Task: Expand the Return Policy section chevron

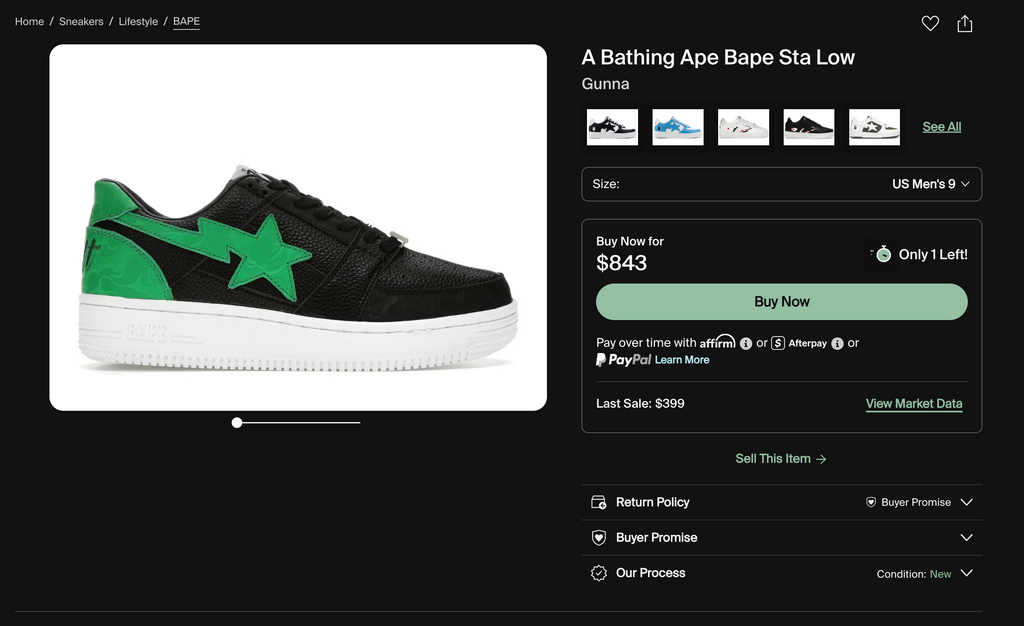Action: [x=966, y=502]
